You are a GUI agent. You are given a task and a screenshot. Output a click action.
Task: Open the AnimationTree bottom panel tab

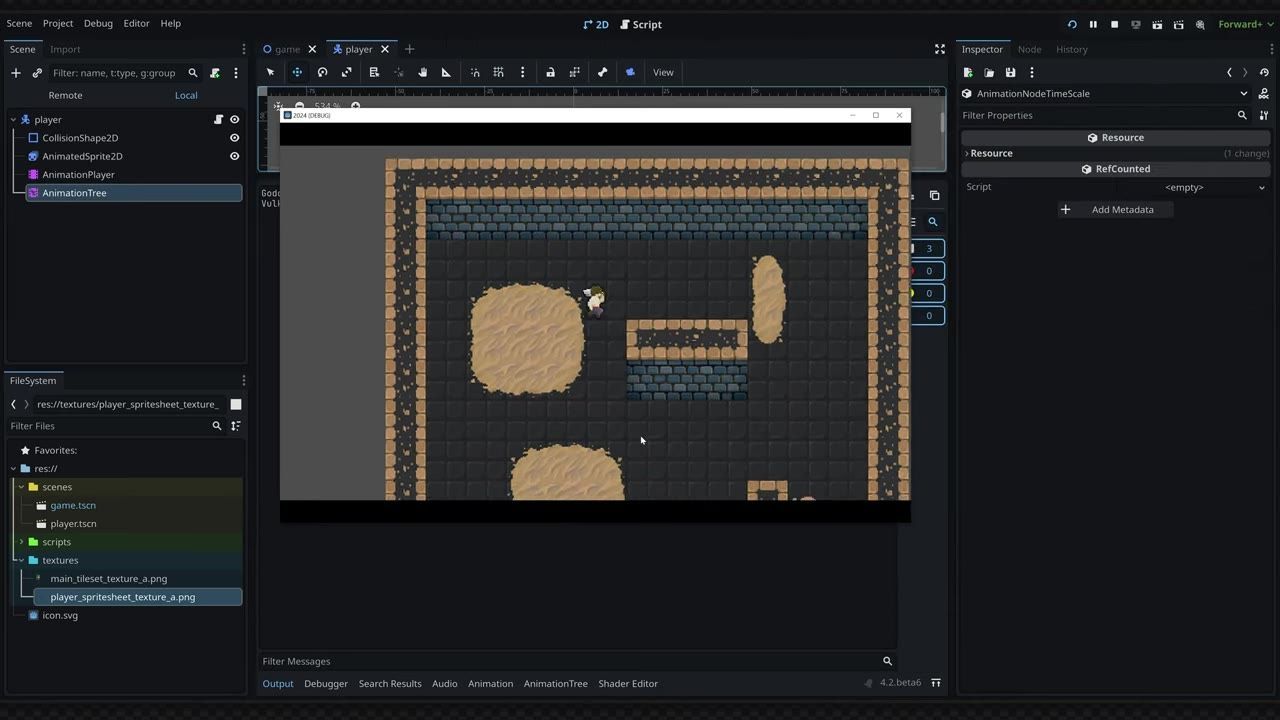[555, 683]
